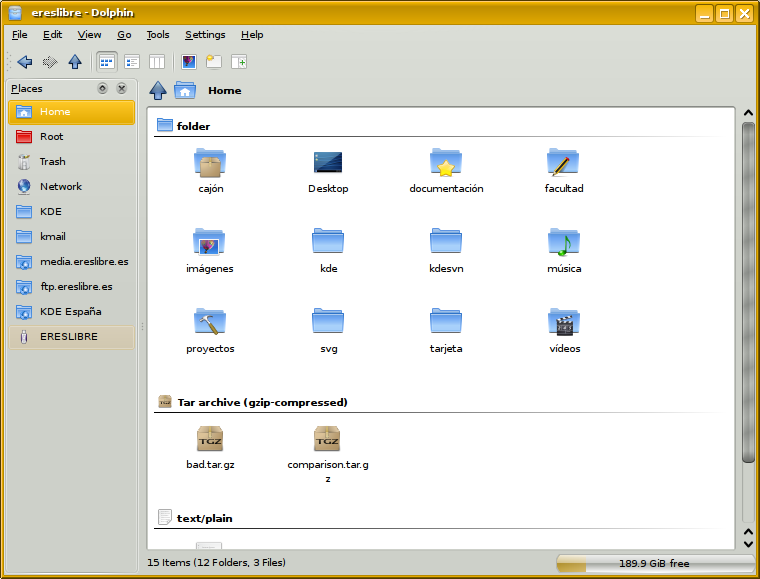Close the Places panel
Screen dimensions: 760x579
[x=122, y=88]
